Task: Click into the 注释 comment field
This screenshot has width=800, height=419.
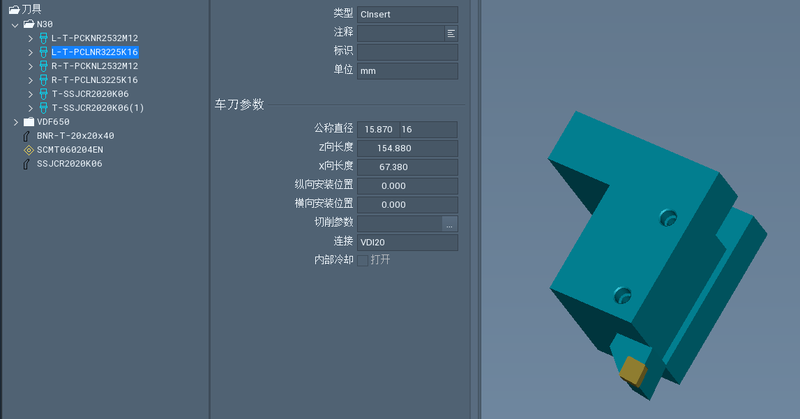Action: [x=401, y=33]
